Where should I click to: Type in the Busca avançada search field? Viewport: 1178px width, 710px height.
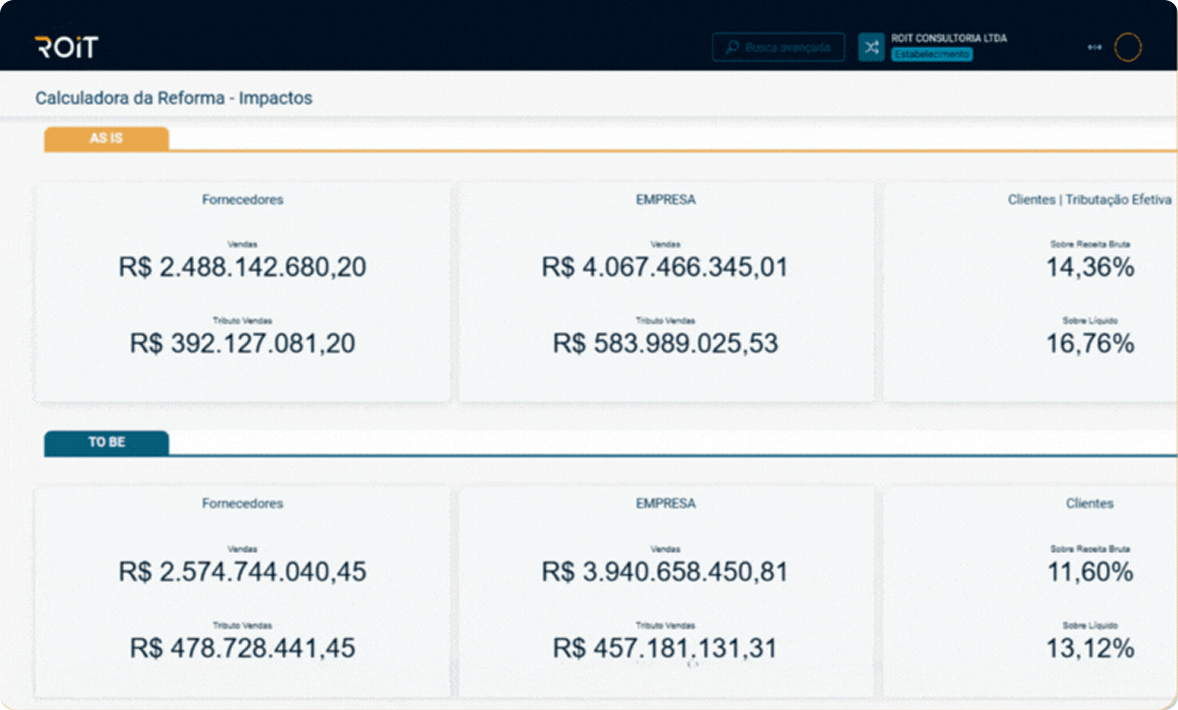coord(787,47)
